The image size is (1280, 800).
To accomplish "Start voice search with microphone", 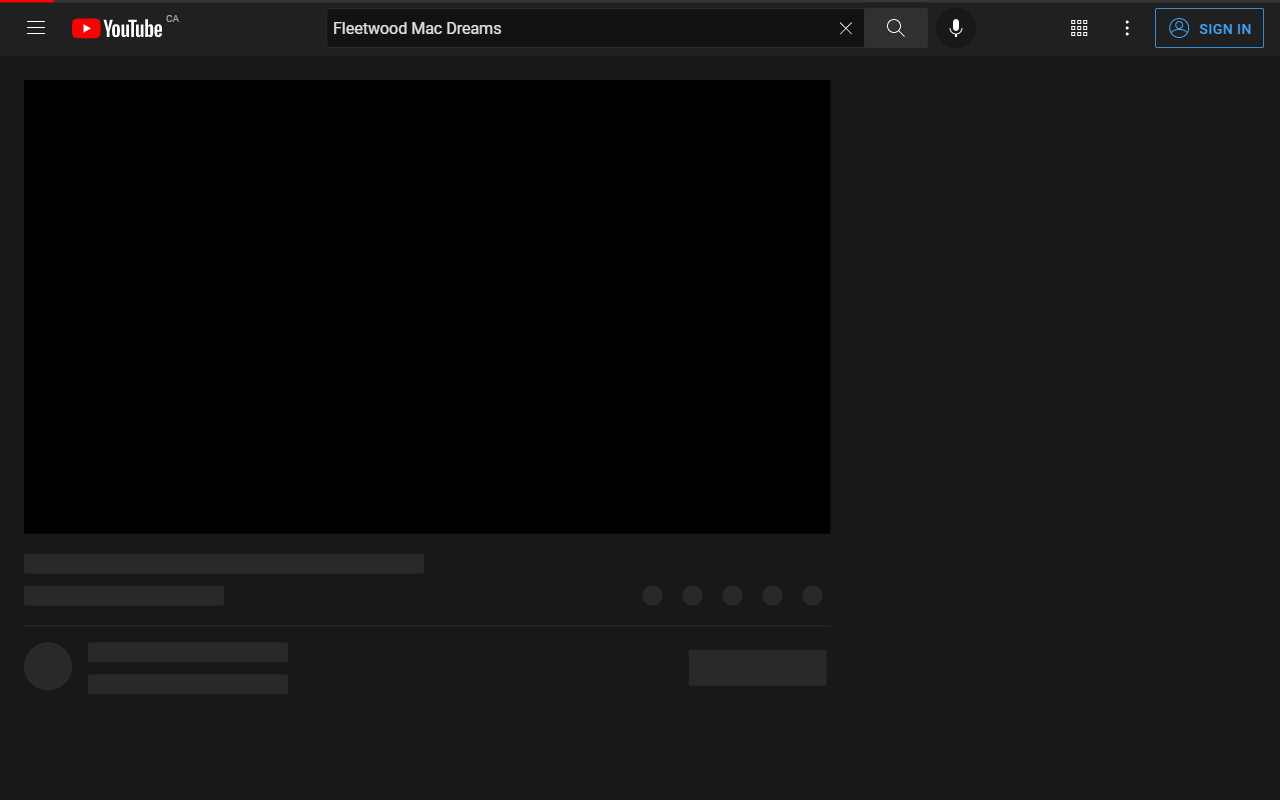I will point(956,28).
